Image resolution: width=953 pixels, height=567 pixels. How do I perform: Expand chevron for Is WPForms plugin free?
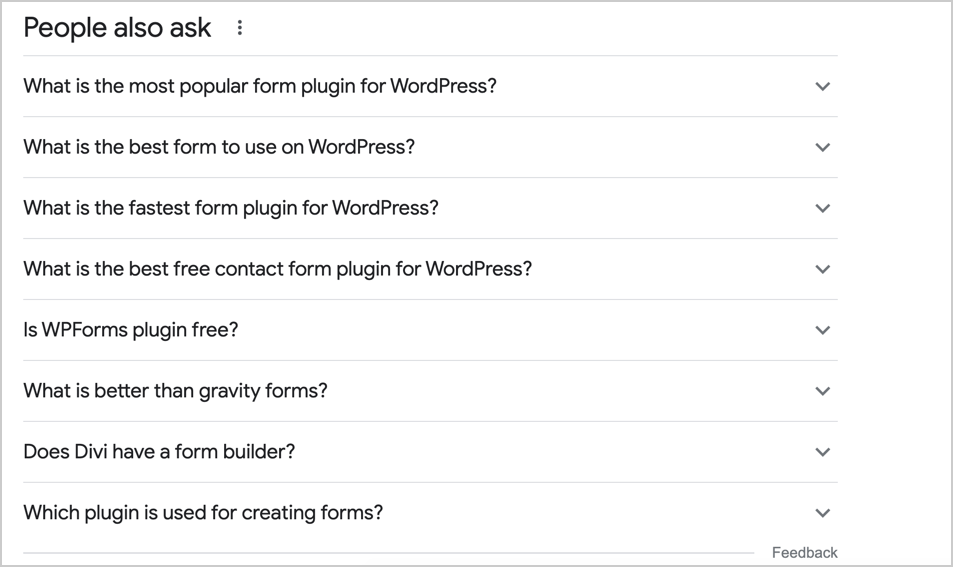(822, 330)
